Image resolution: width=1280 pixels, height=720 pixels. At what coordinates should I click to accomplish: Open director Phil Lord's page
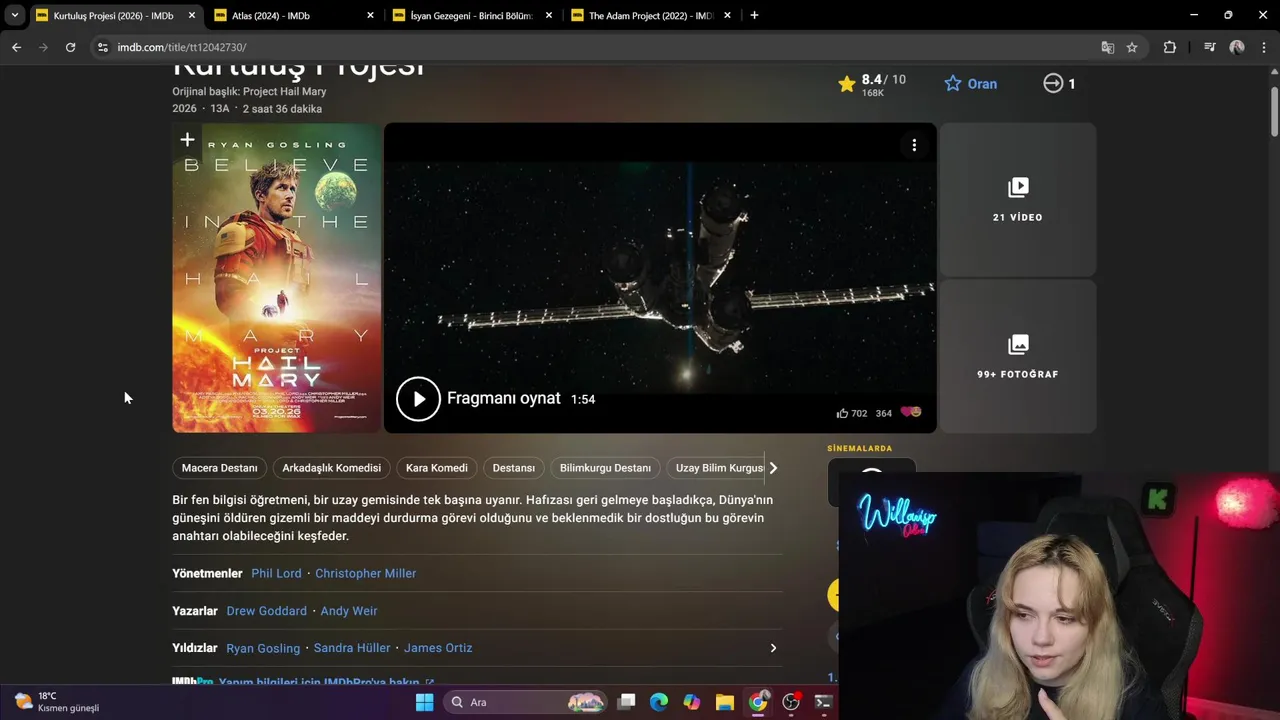(x=276, y=573)
